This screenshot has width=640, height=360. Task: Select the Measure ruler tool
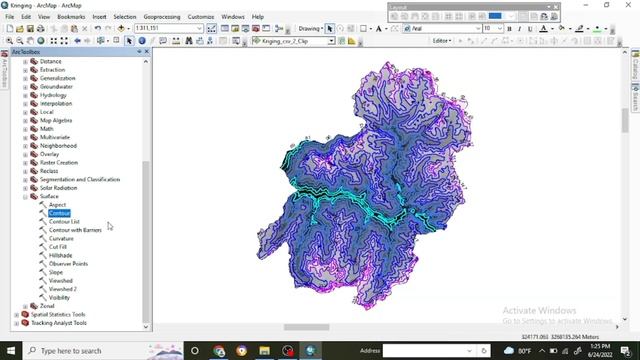tap(176, 41)
